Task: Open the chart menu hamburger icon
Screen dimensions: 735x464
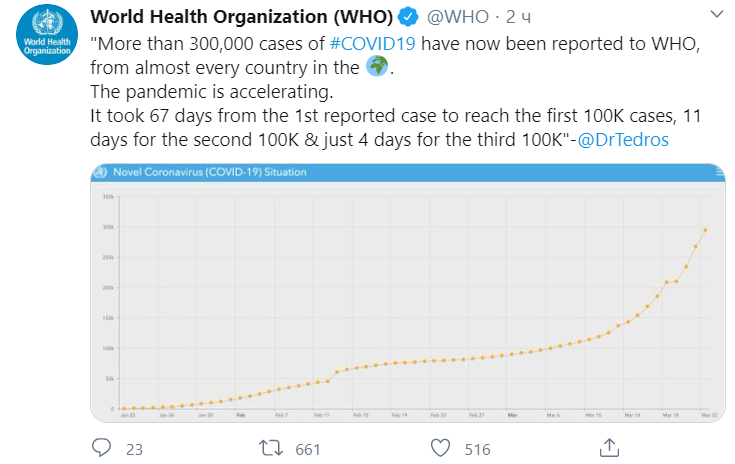Action: coord(720,172)
